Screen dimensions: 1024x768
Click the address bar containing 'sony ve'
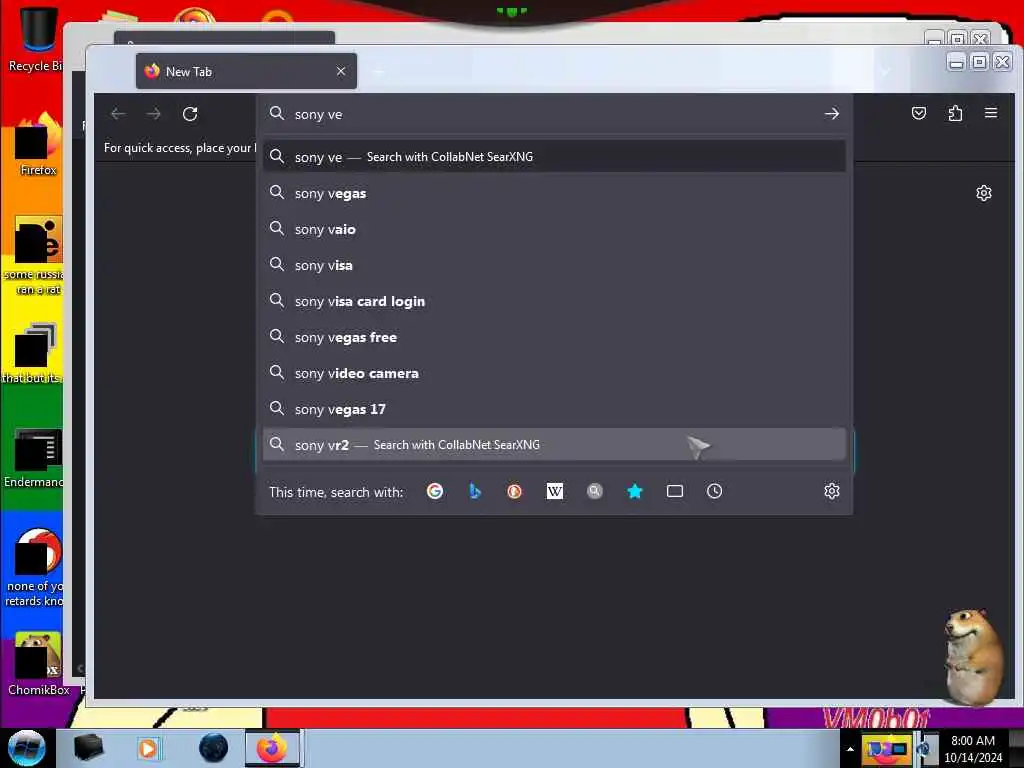tap(554, 114)
